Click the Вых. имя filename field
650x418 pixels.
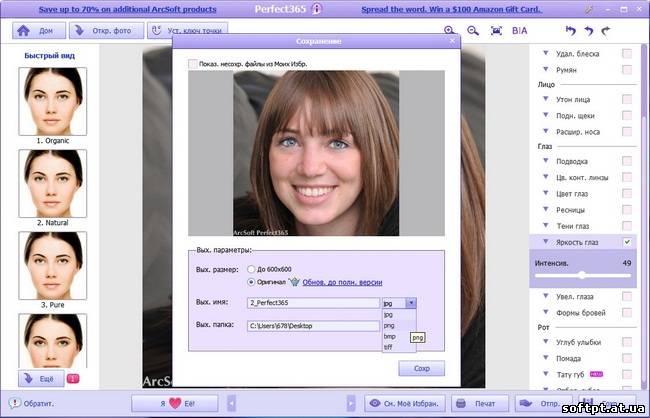pyautogui.click(x=313, y=303)
